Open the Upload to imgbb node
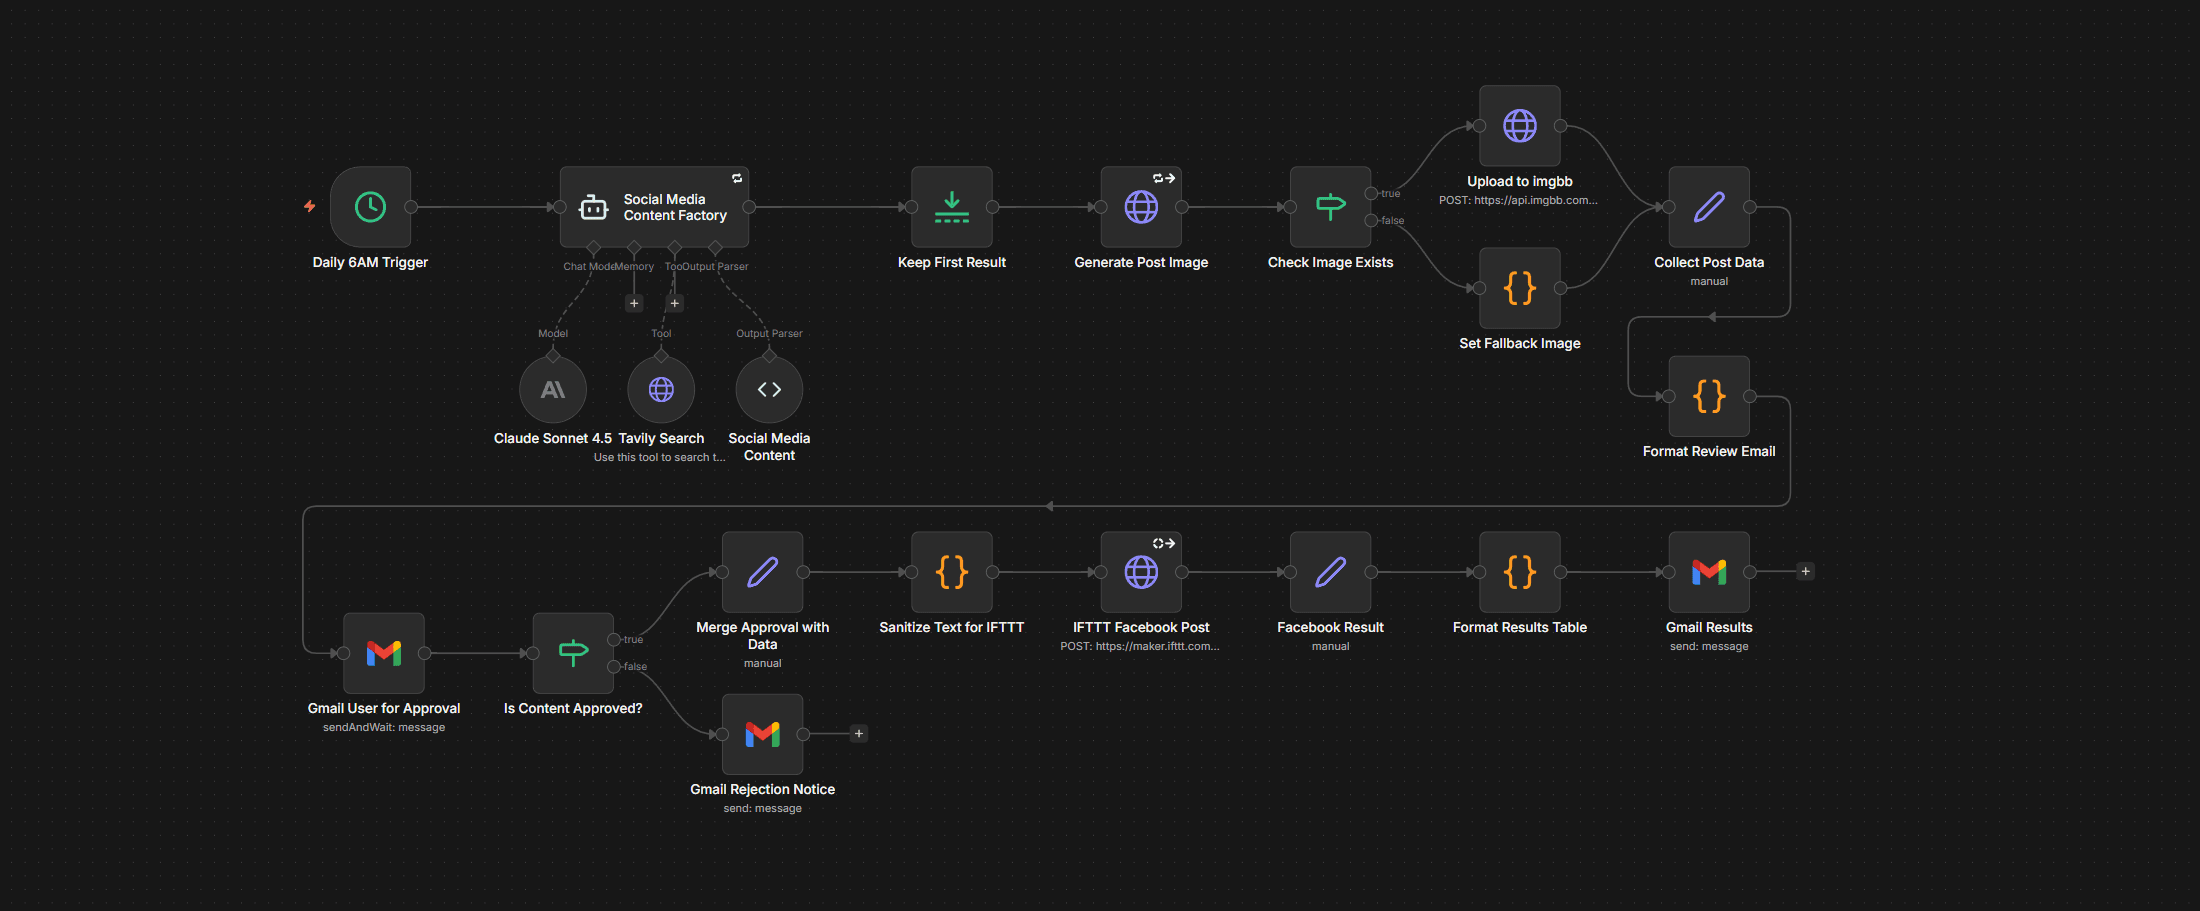Screen dimensions: 2200x911 1519,126
